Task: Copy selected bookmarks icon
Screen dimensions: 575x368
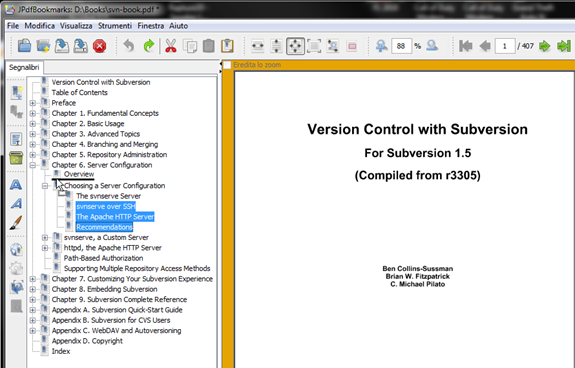Action: (190, 46)
